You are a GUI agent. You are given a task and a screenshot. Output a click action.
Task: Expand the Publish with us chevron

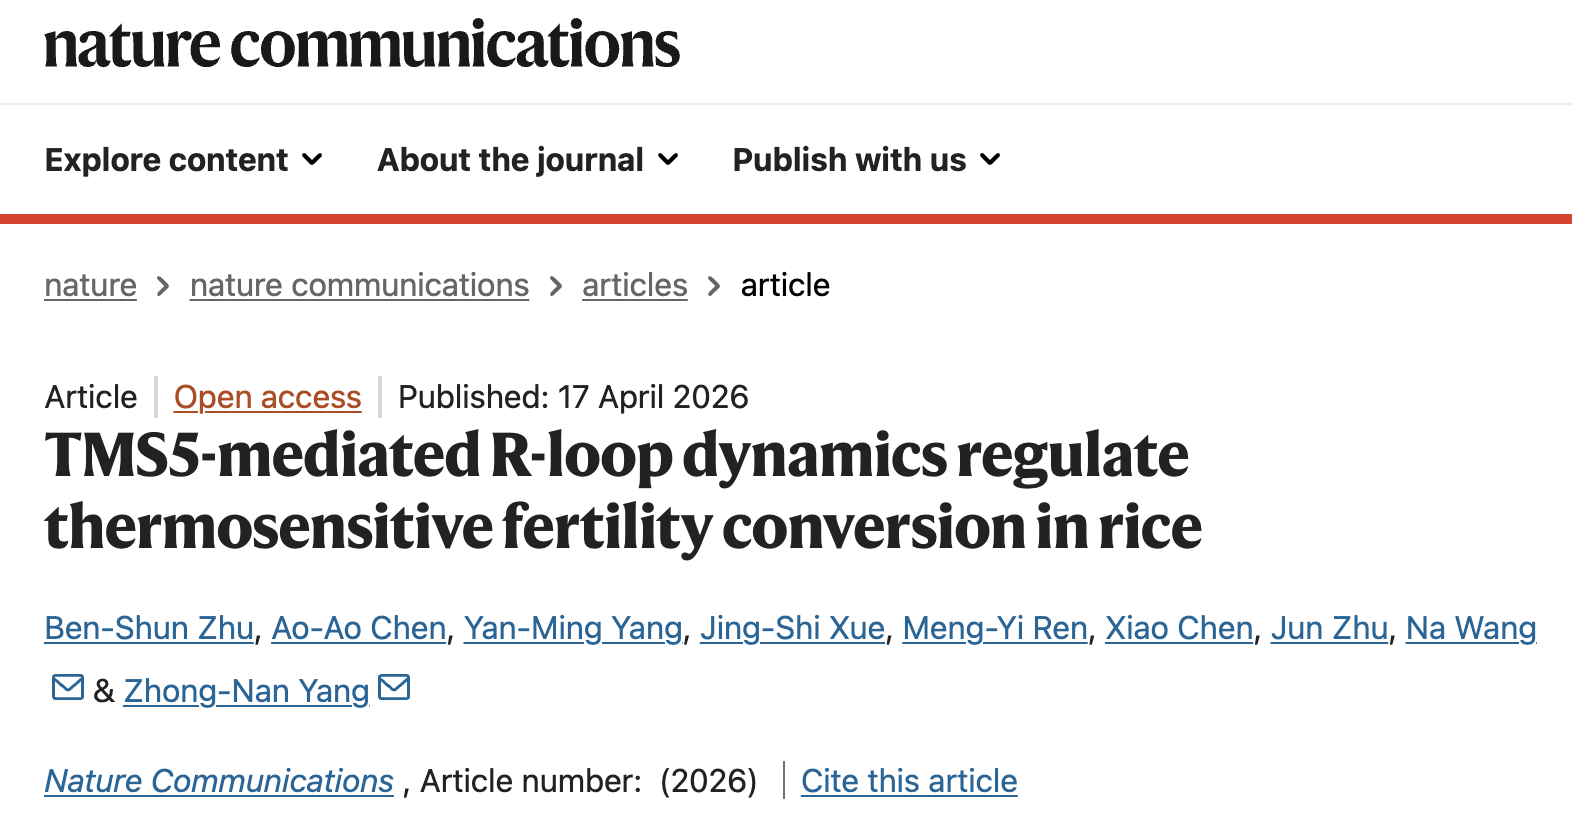[990, 159]
